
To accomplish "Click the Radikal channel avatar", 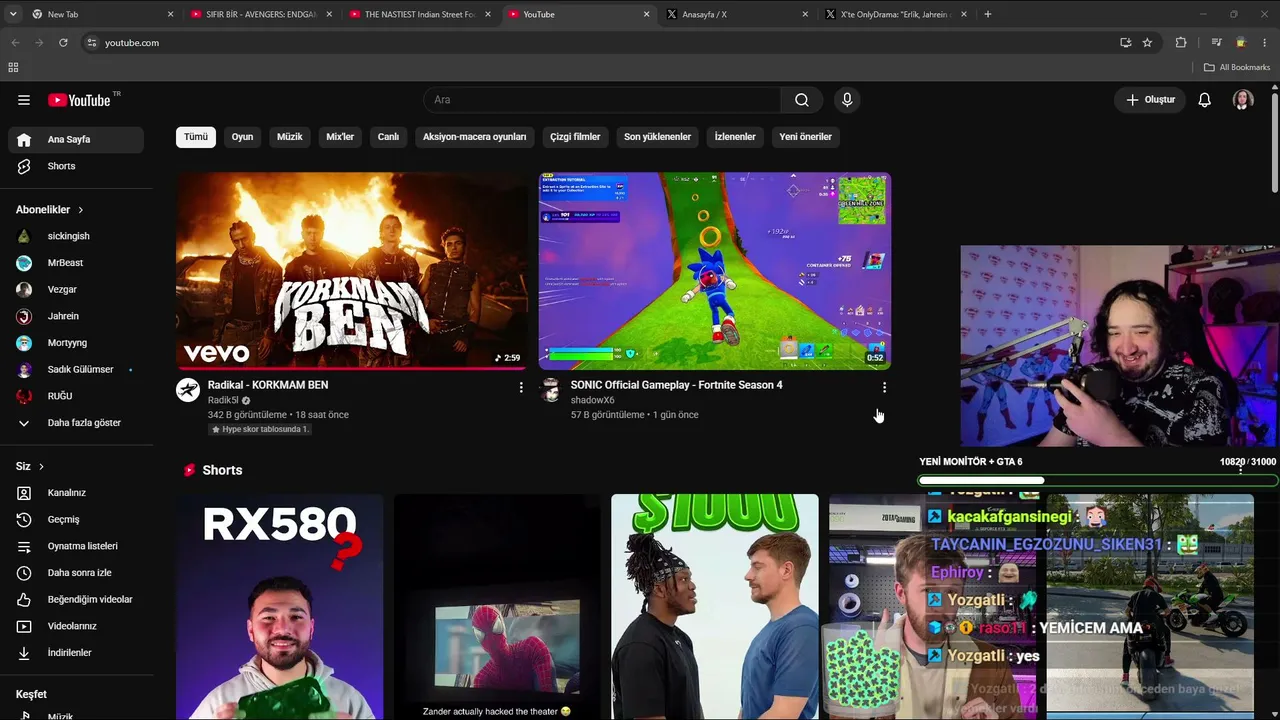I will coord(188,390).
